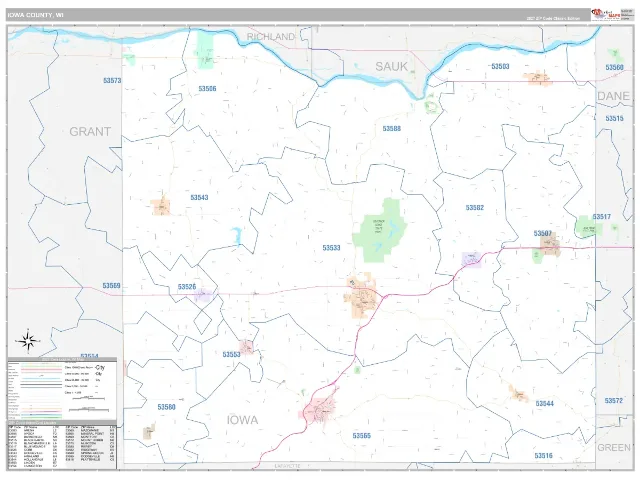The height and width of the screenshot is (480, 640).
Task: Select the GRANT county label
Action: point(90,131)
